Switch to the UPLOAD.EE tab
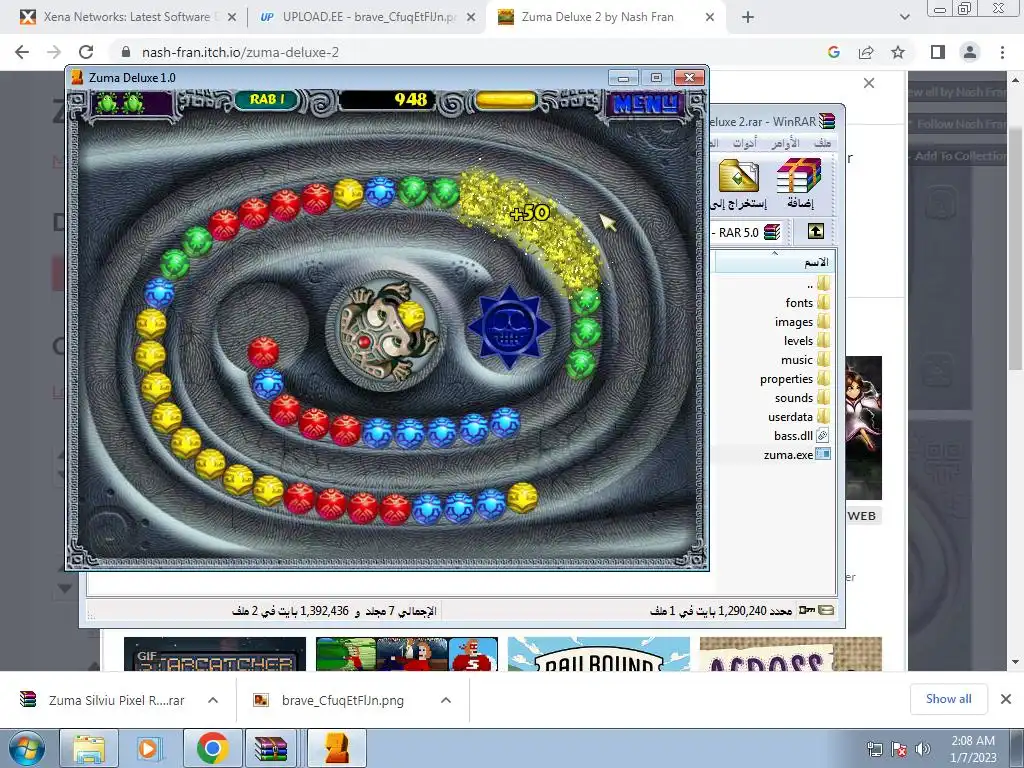The image size is (1024, 768). [x=359, y=17]
